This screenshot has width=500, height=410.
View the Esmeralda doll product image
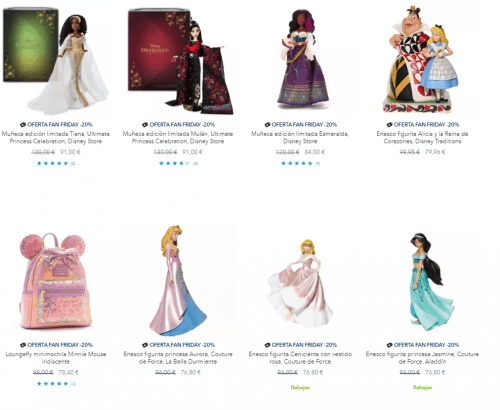(302, 60)
